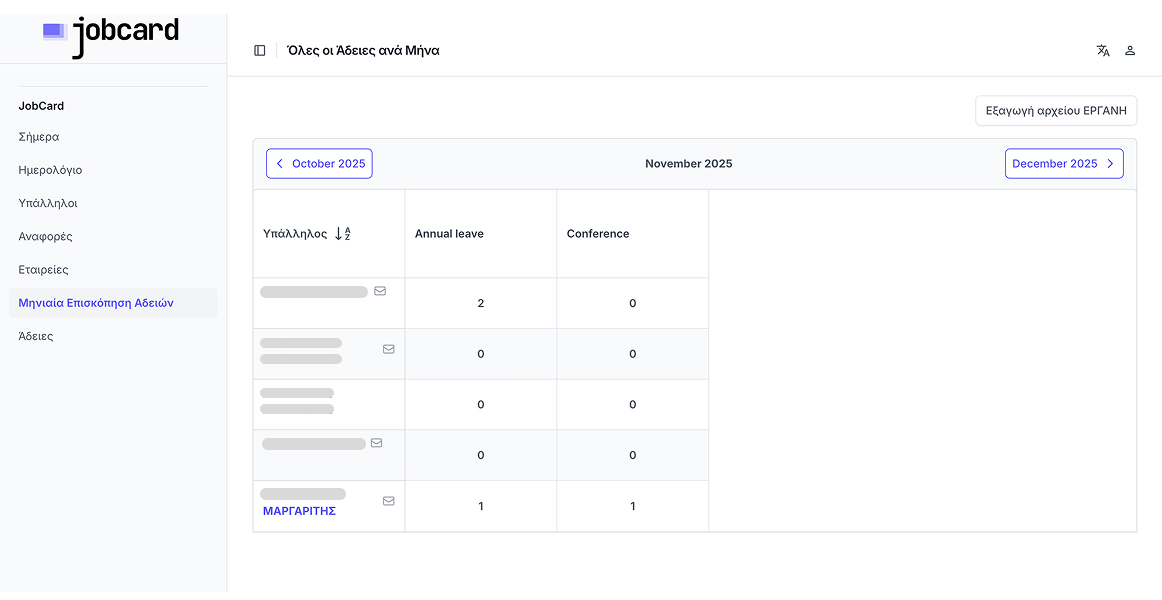Open the user account icon
The image size is (1162, 600).
1130,51
